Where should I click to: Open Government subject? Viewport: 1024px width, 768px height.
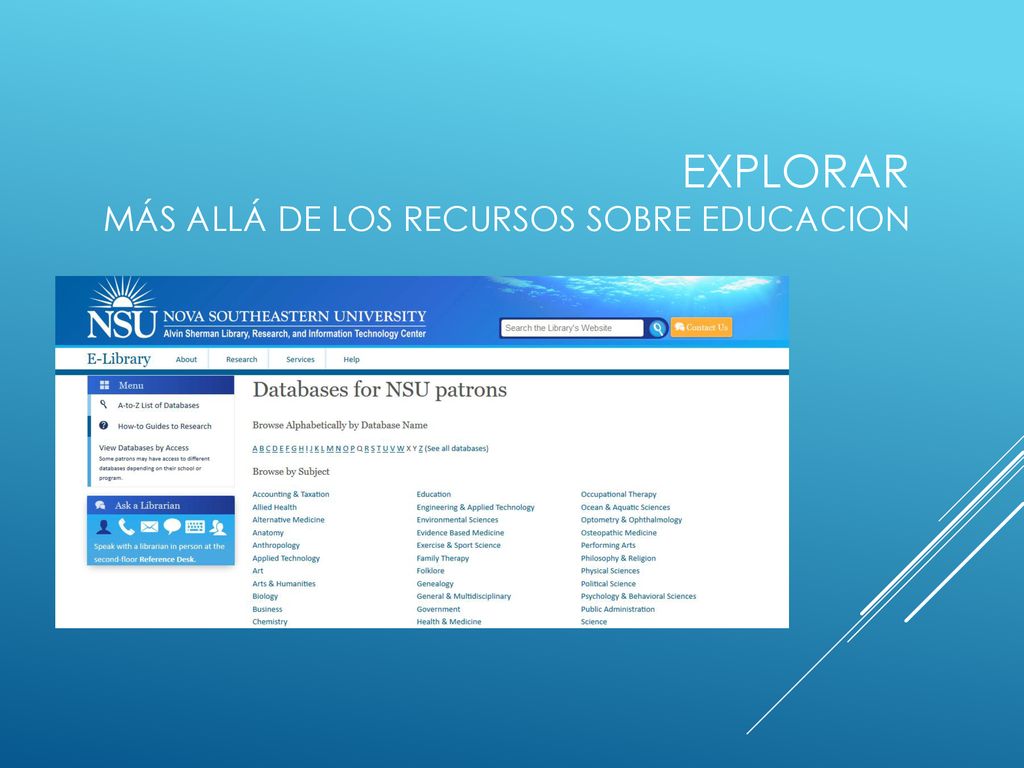click(438, 609)
